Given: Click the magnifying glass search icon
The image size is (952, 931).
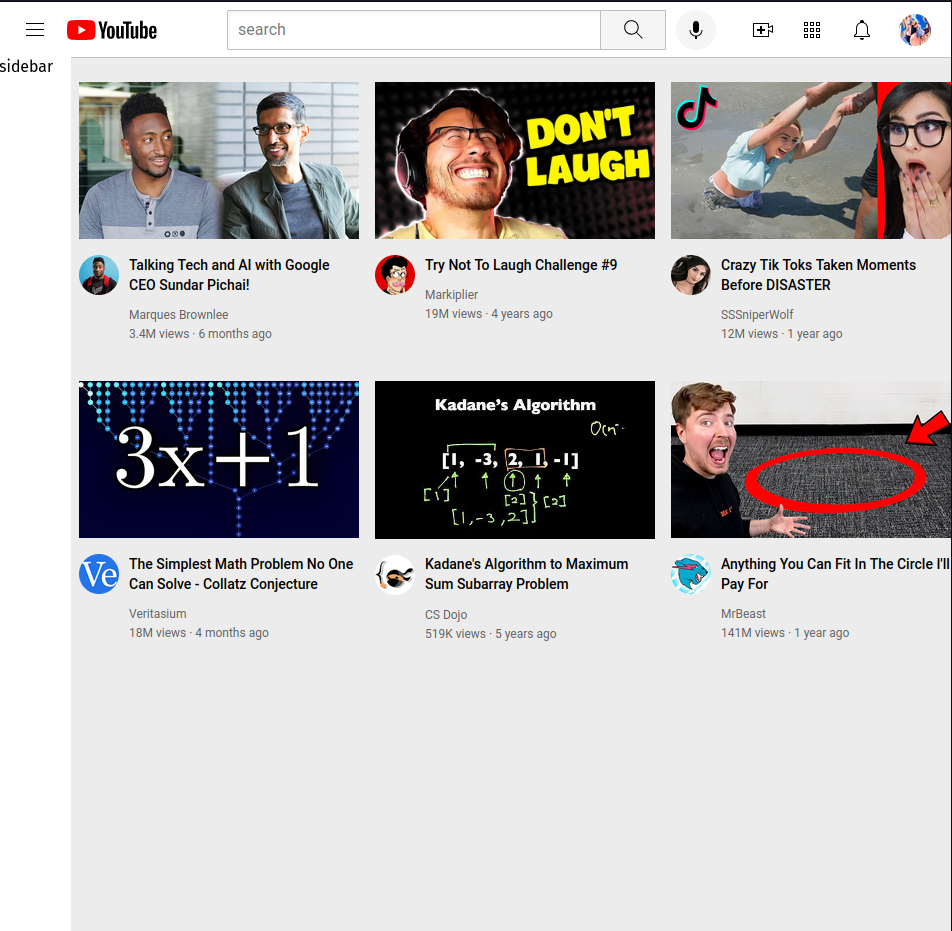Looking at the screenshot, I should pos(632,30).
